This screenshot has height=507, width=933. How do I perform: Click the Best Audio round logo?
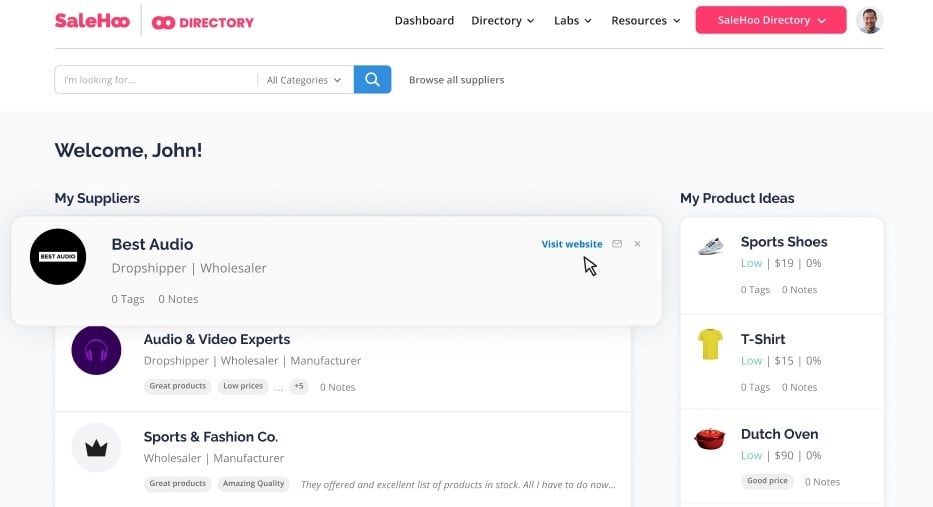58,257
